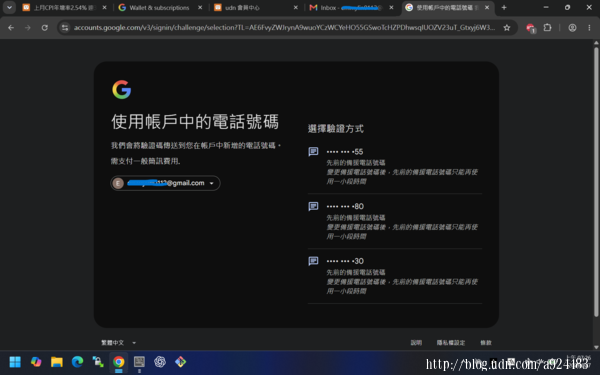Open the red extension icon with badge
Image resolution: width=600 pixels, height=375 pixels.
(530, 28)
